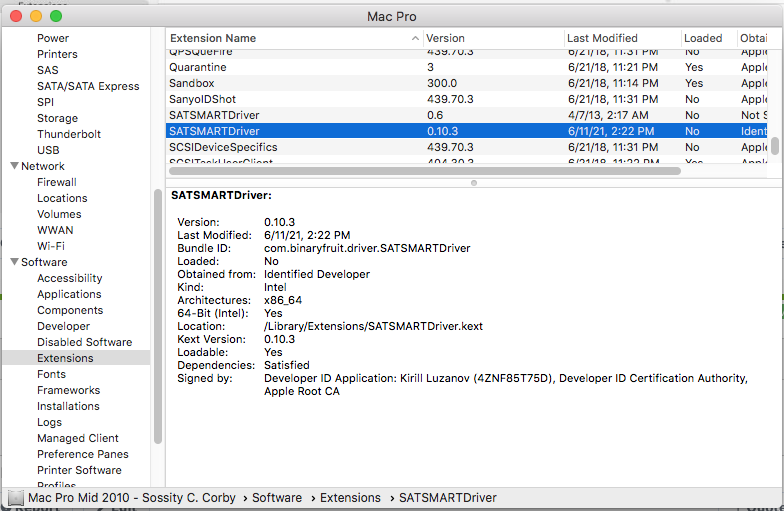Screen dimensions: 784x511
Task: Open Applications under Software
Action: (x=69, y=294)
